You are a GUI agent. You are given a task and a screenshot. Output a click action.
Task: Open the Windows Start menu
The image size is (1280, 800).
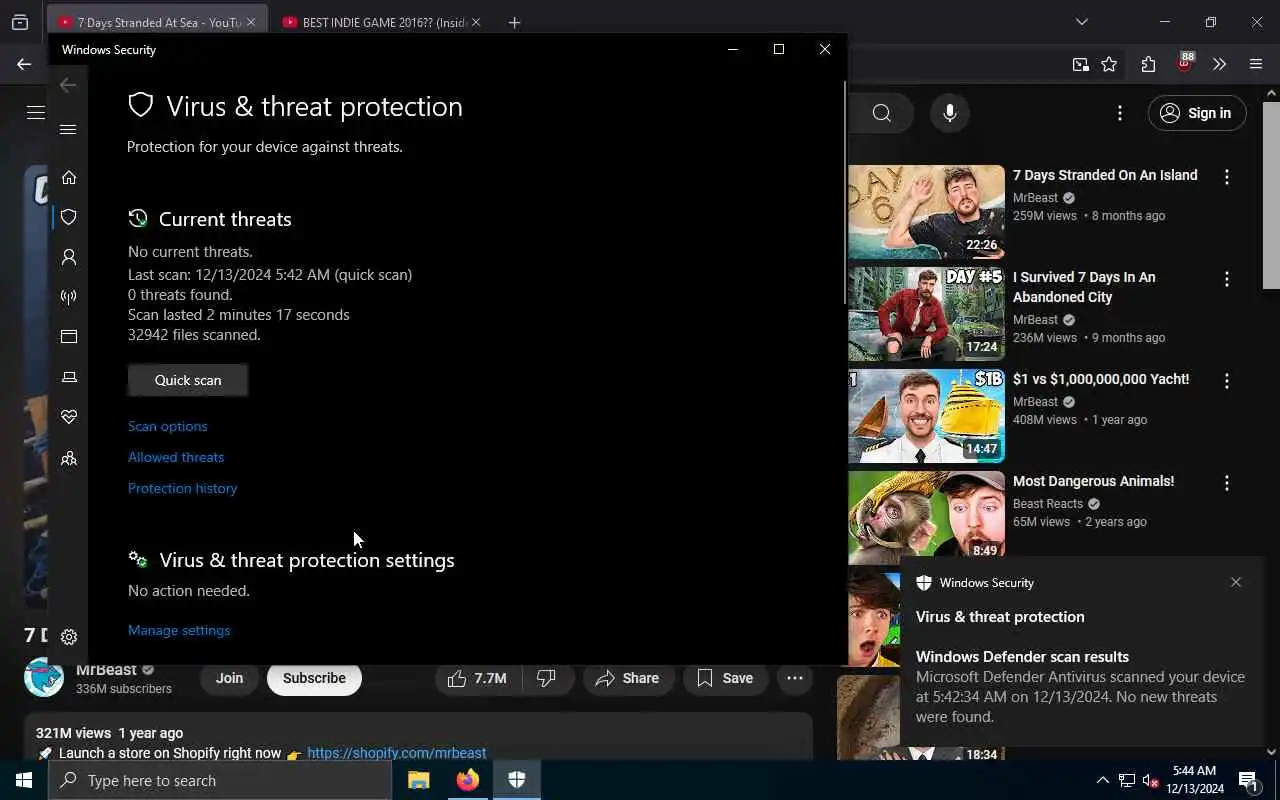pos(24,780)
